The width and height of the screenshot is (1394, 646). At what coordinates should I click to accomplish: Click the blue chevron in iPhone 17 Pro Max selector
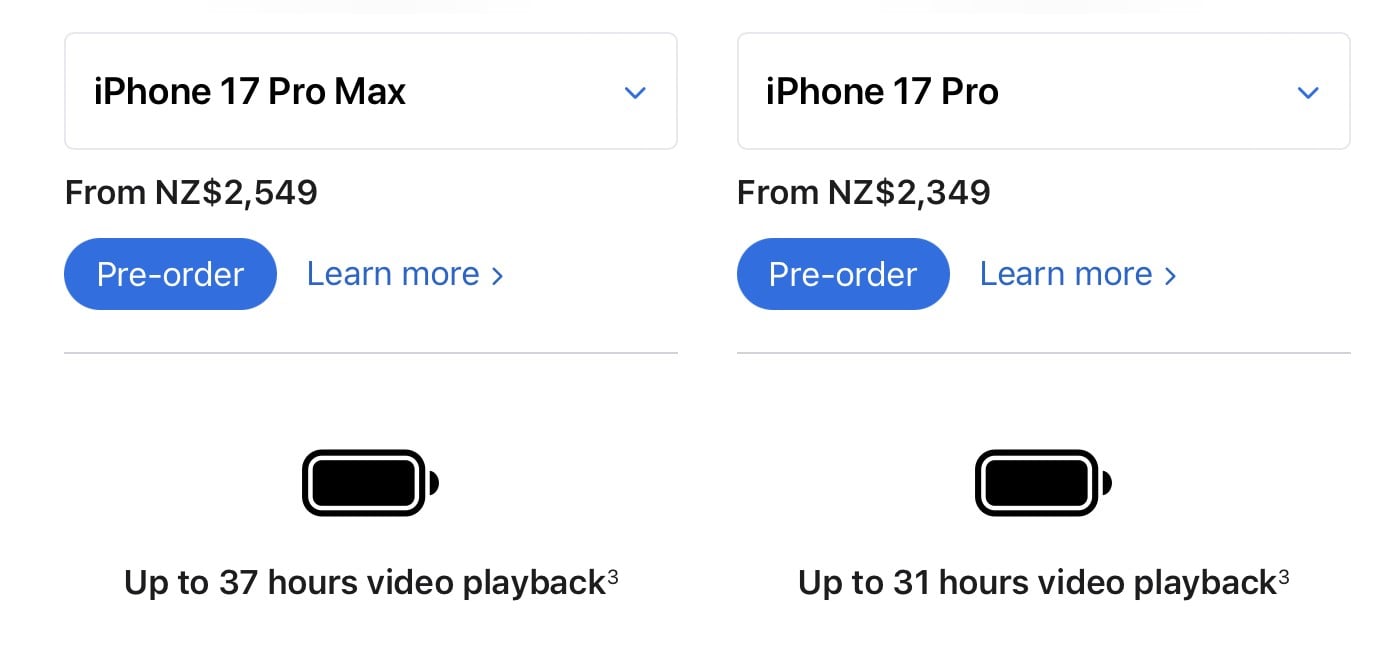[635, 93]
